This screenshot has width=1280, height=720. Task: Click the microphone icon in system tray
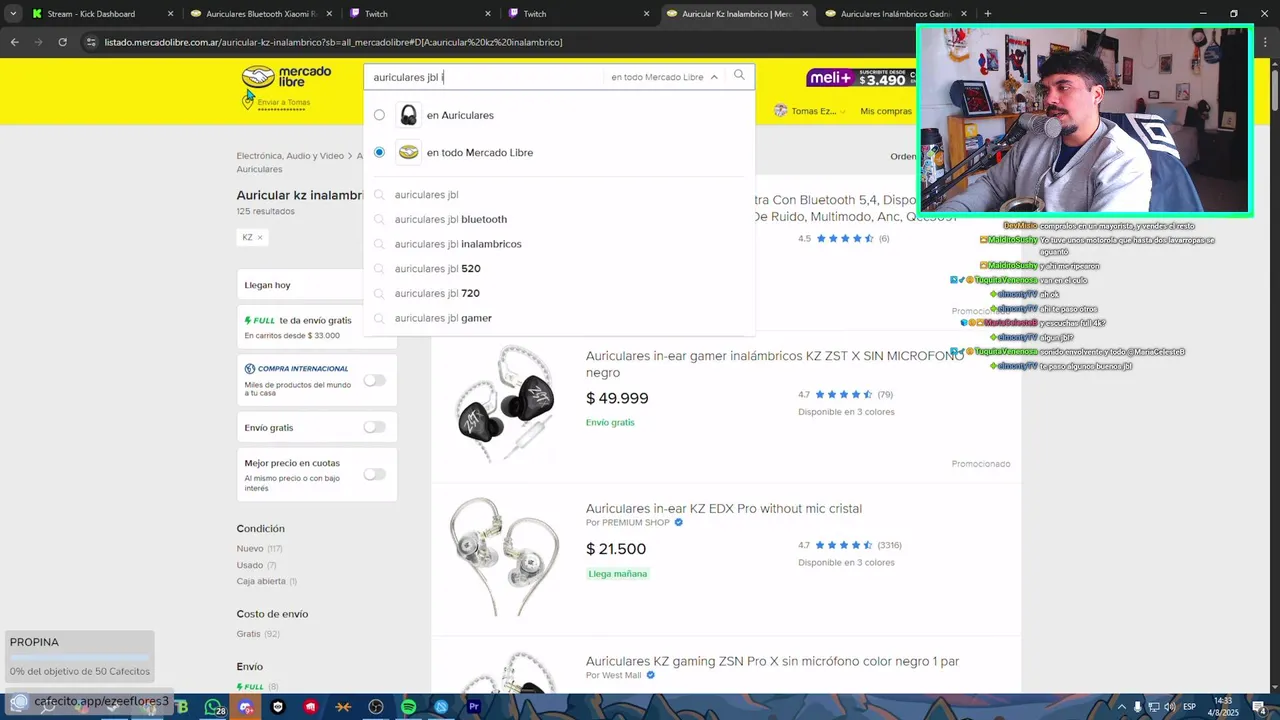pos(1137,707)
